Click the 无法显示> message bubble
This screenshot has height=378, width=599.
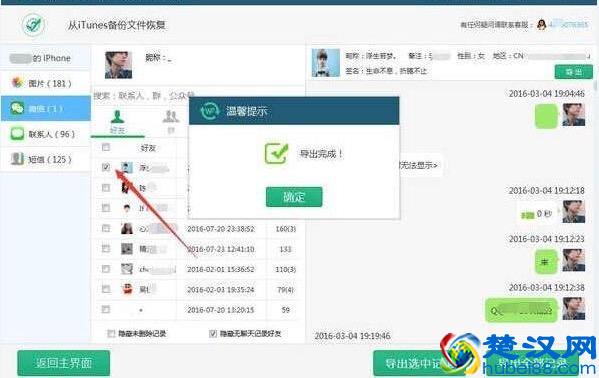(x=420, y=165)
